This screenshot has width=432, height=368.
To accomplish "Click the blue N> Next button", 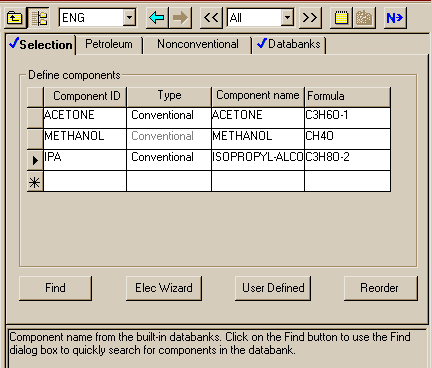I will click(395, 18).
